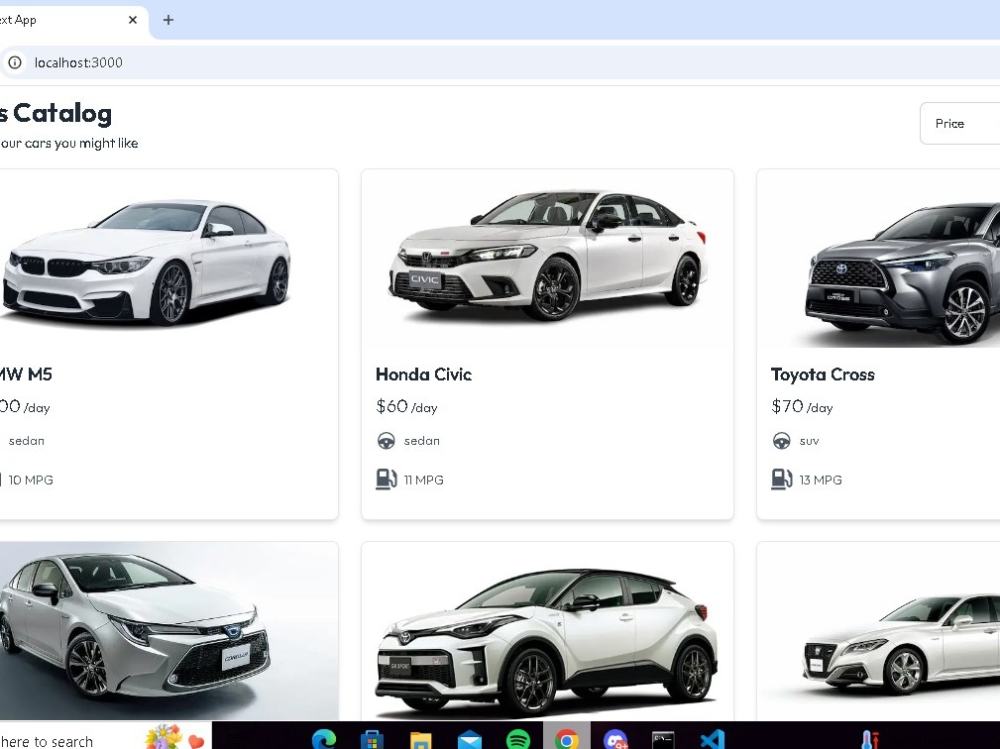Click the sedan label on Honda Civic
This screenshot has width=1000, height=749.
pyautogui.click(x=422, y=441)
